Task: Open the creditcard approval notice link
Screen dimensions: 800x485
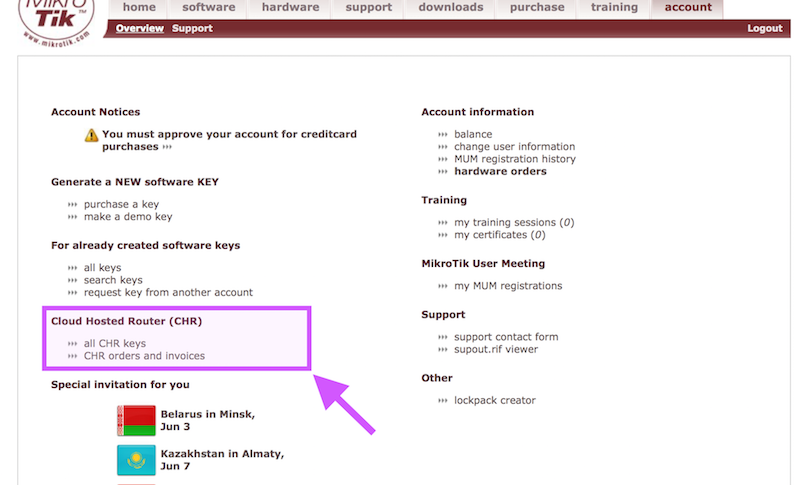Action: (229, 140)
